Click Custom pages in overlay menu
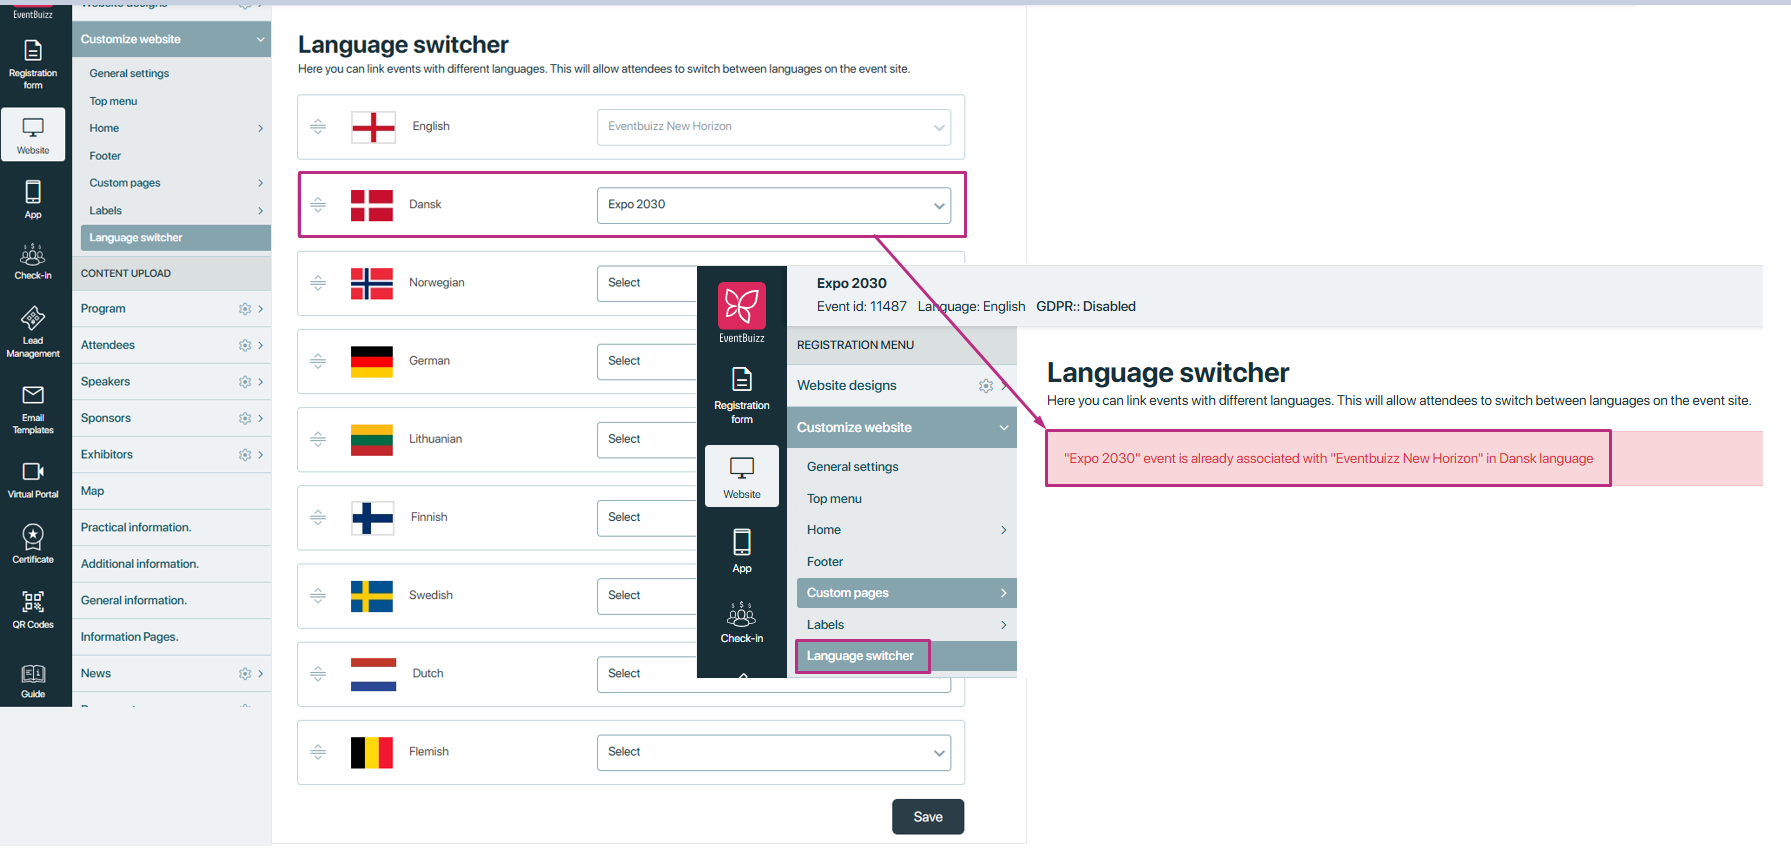Image resolution: width=1791 pixels, height=852 pixels. (x=907, y=593)
